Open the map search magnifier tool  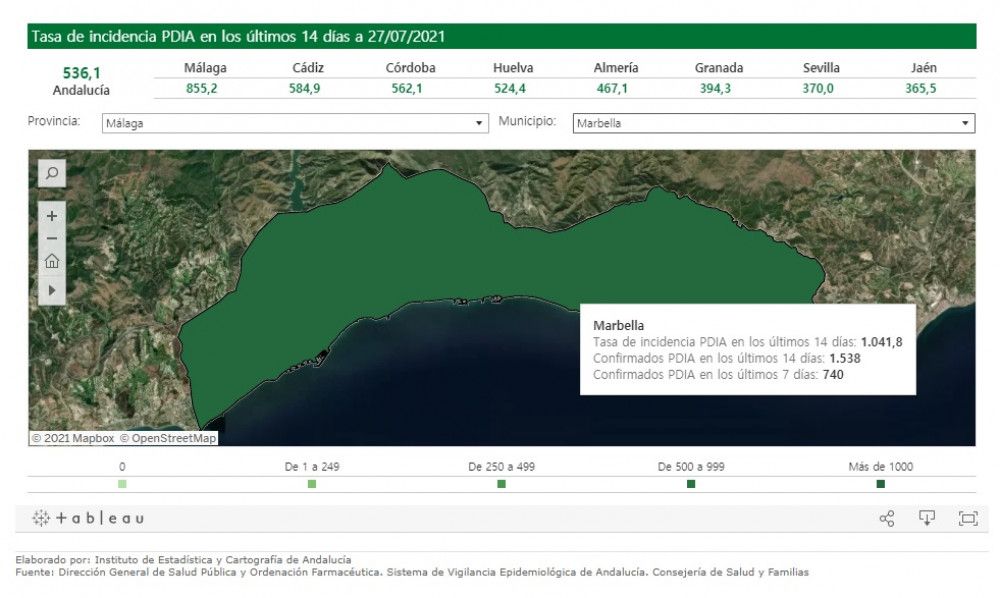[x=52, y=173]
